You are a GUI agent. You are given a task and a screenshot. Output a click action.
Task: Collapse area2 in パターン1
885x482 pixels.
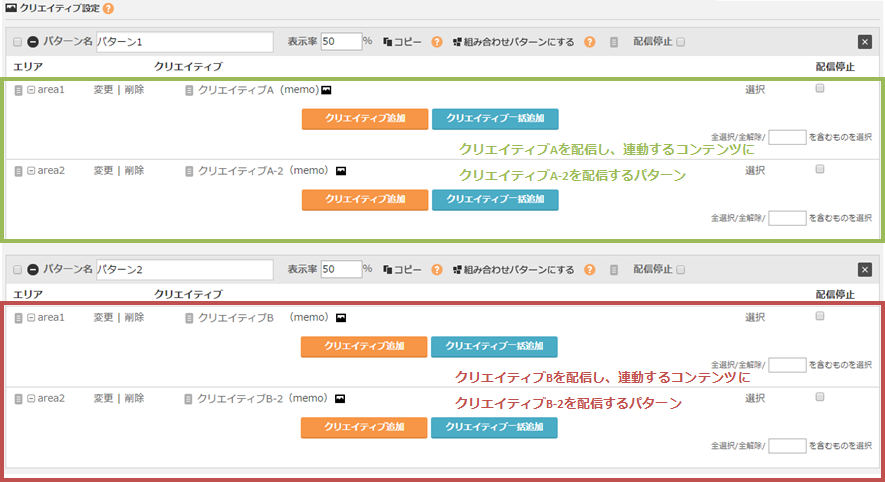31,170
